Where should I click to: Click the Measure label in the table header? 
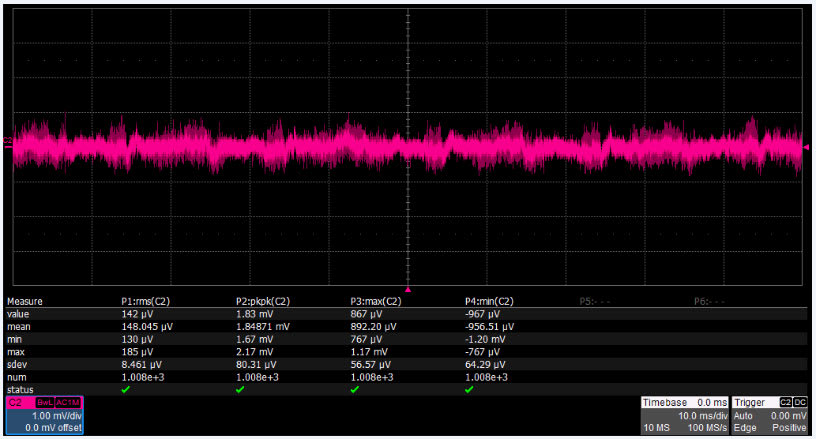click(24, 301)
